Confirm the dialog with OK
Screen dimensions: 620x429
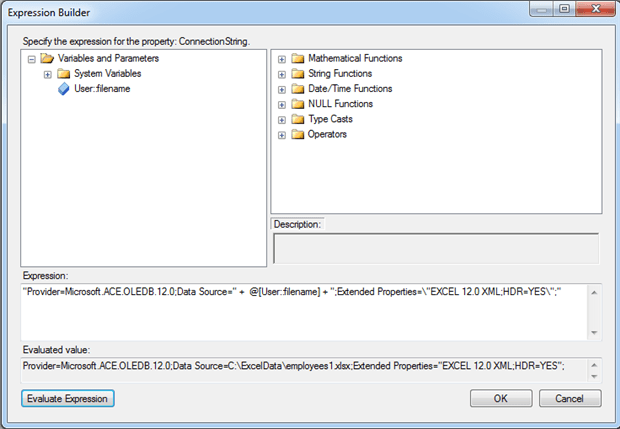pyautogui.click(x=501, y=398)
